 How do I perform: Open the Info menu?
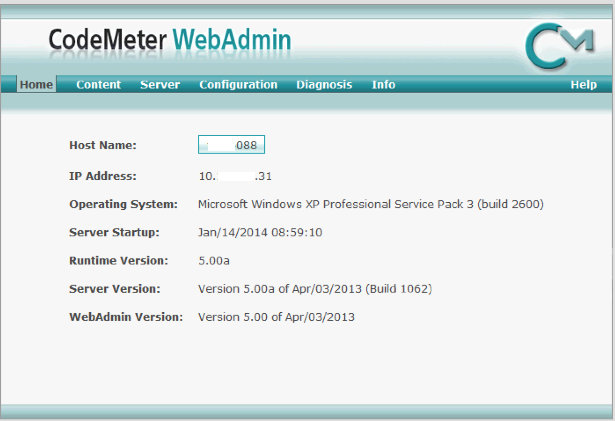(x=383, y=85)
